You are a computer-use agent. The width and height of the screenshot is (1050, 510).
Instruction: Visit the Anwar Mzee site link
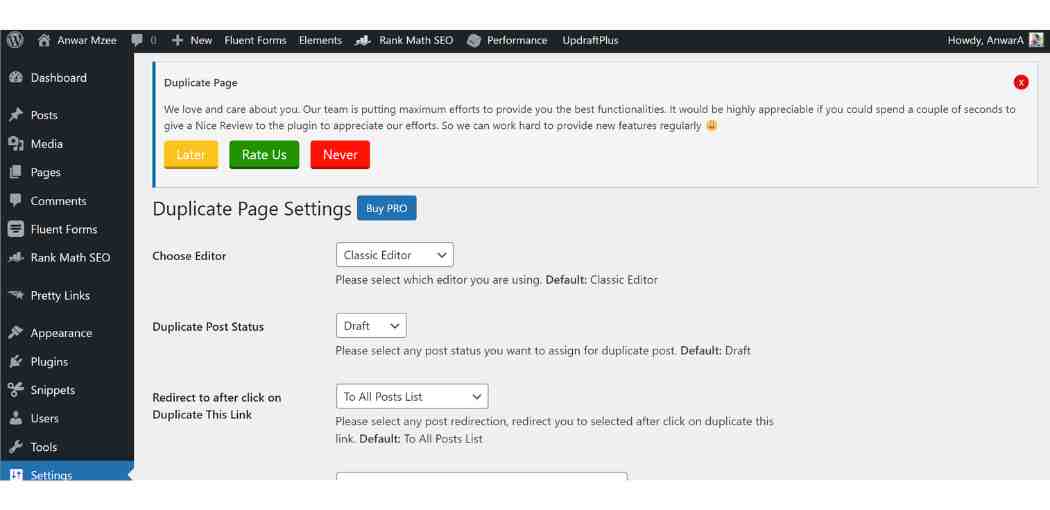[87, 40]
